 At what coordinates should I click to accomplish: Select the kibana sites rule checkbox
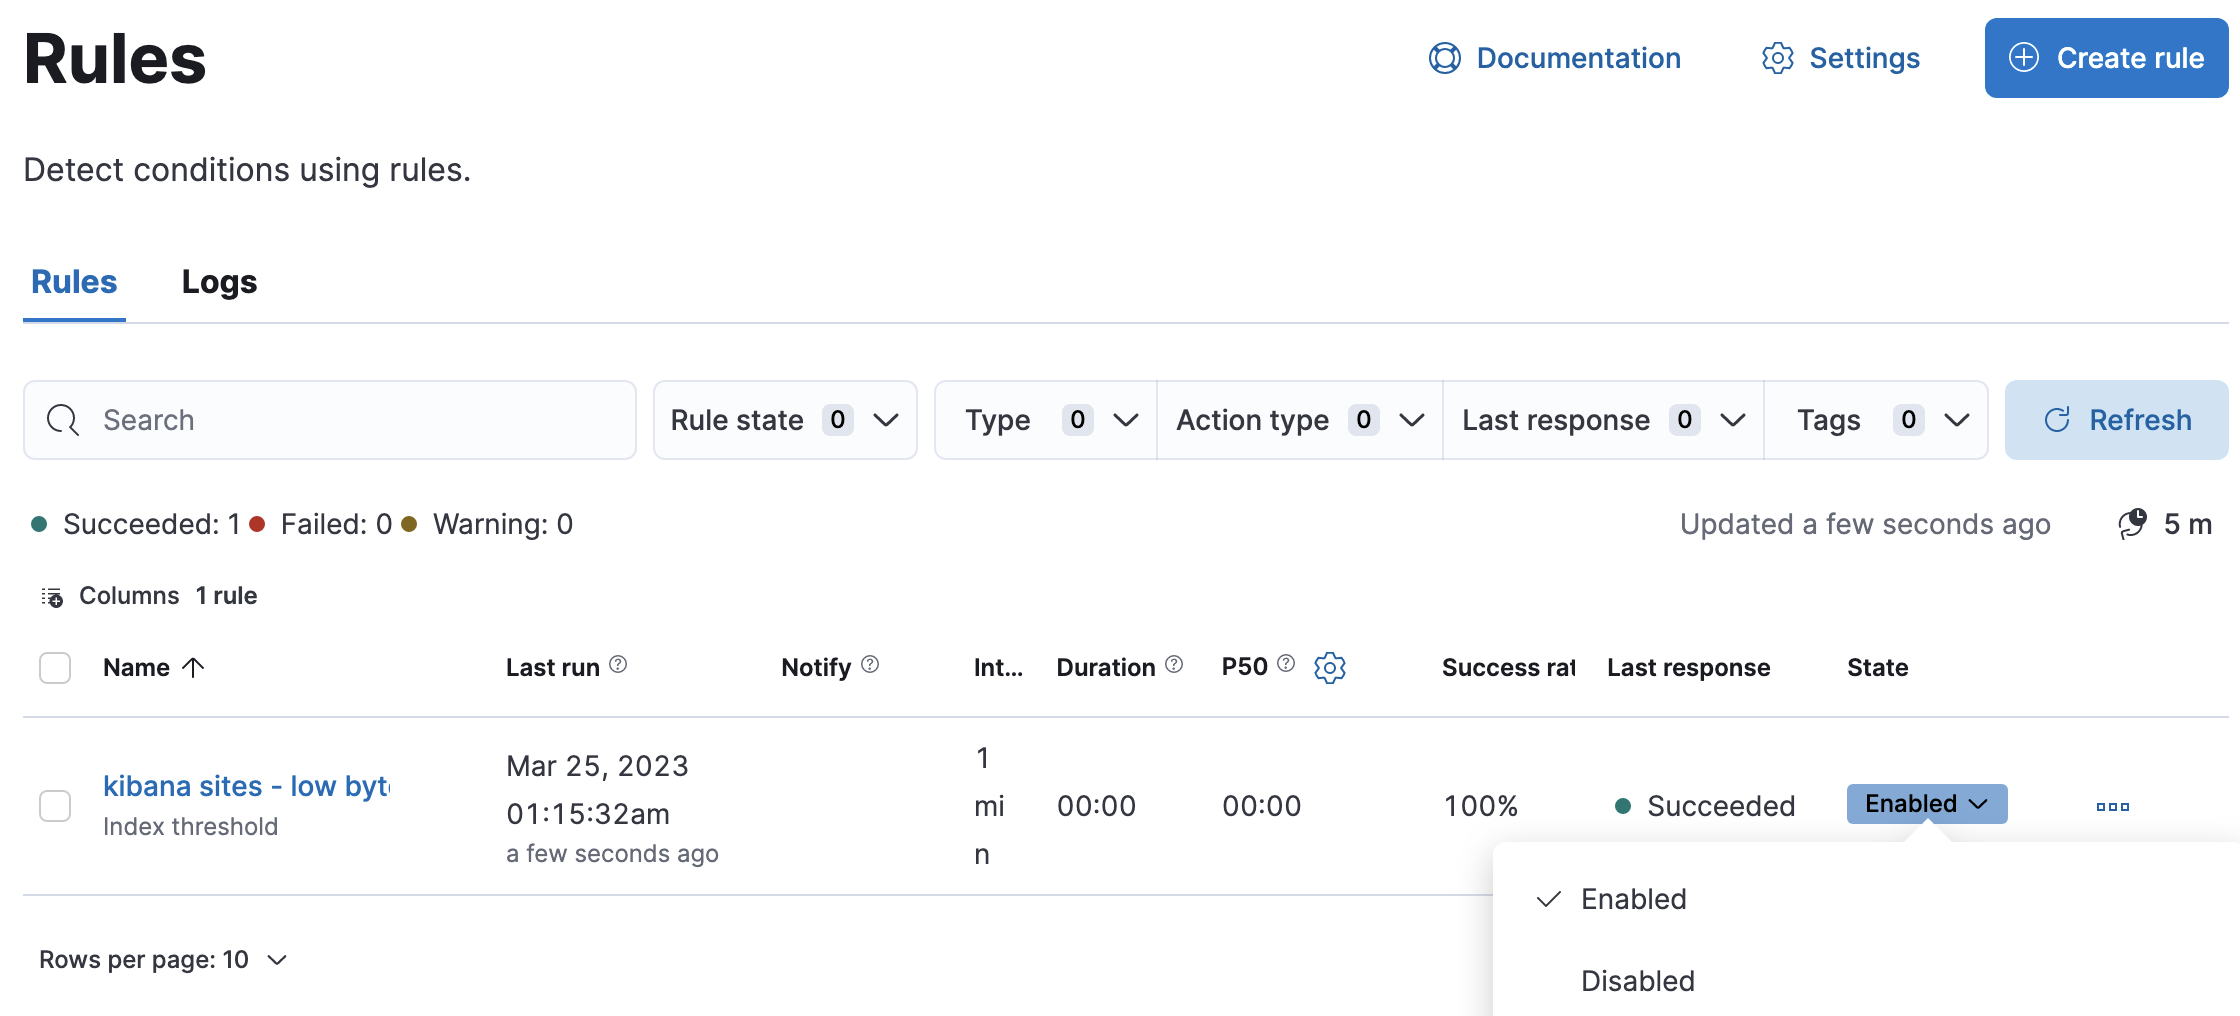point(54,805)
